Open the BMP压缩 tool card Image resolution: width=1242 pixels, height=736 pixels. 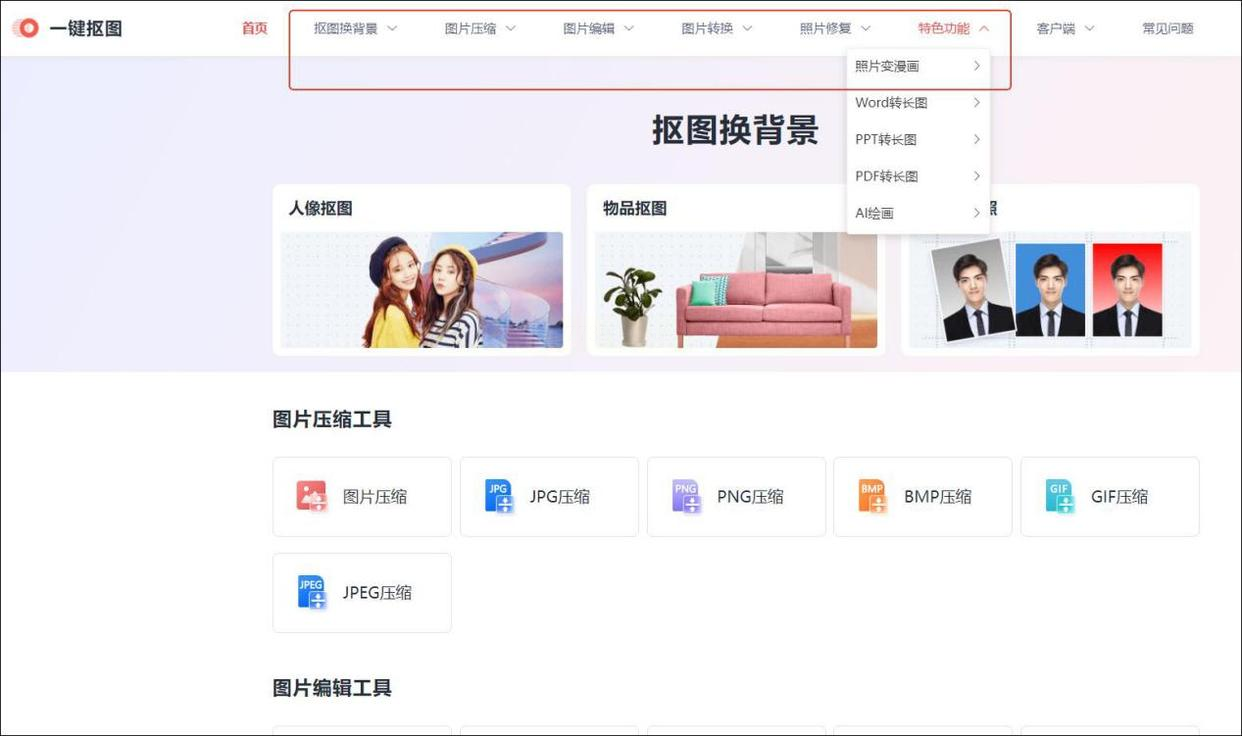(923, 497)
